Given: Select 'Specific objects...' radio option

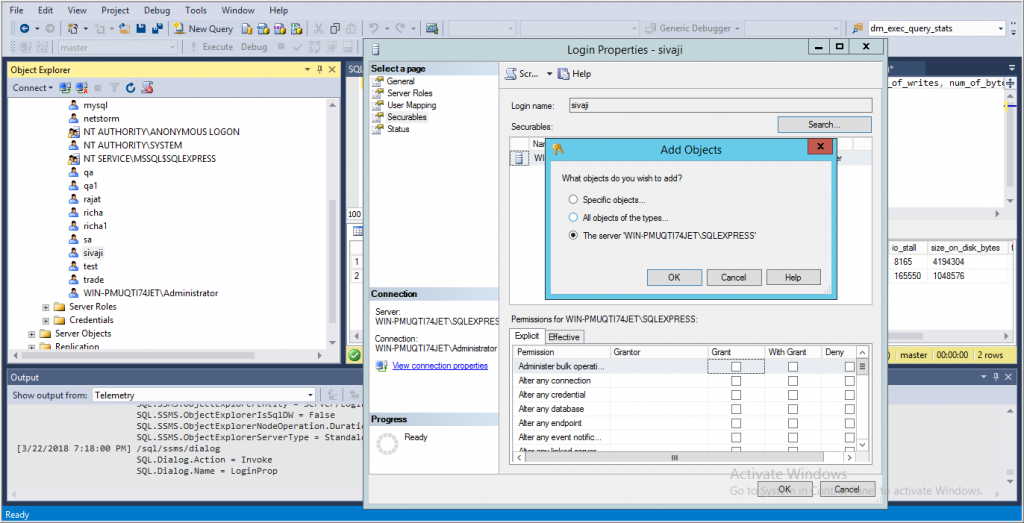Looking at the screenshot, I should tap(573, 200).
